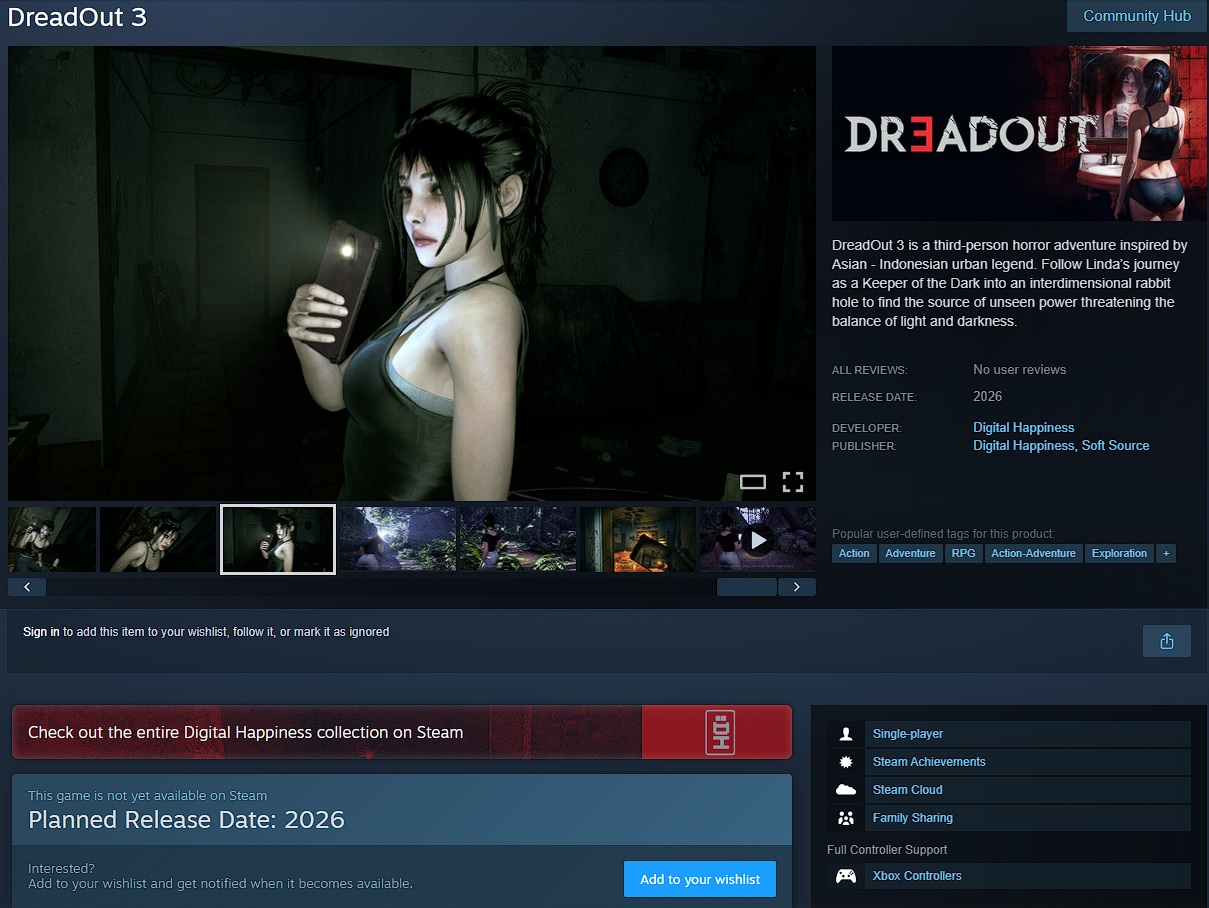Select the first screenshot thumbnail
Screen dimensions: 1209x908
tap(52, 539)
